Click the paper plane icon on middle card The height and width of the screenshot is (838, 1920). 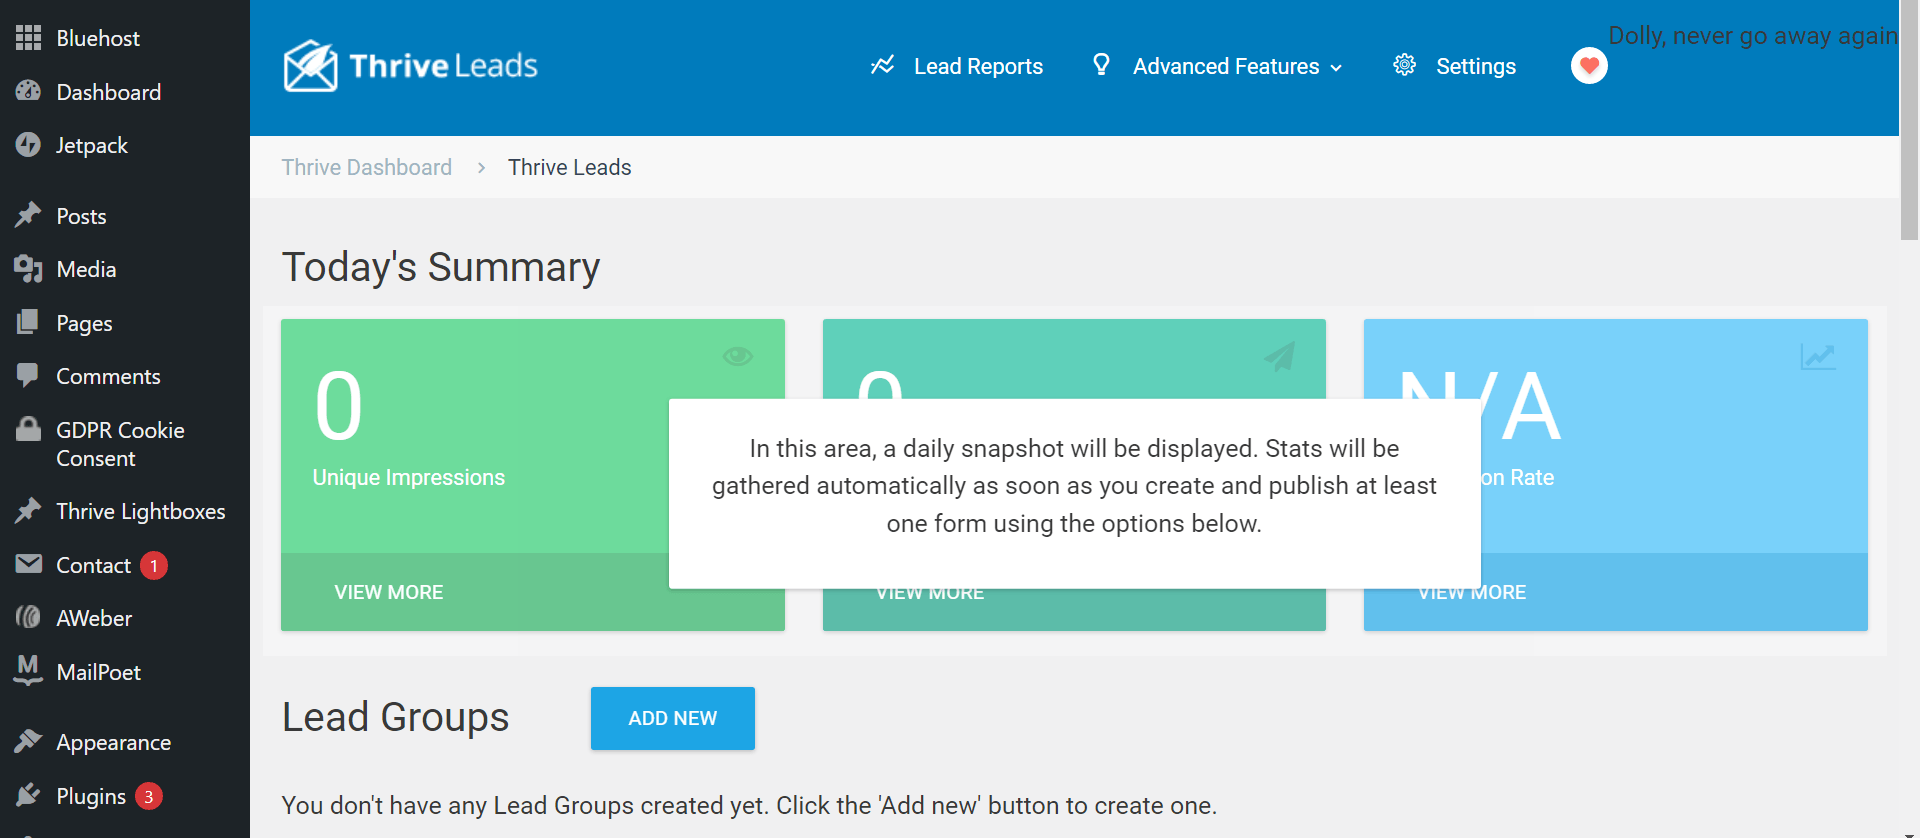1279,356
